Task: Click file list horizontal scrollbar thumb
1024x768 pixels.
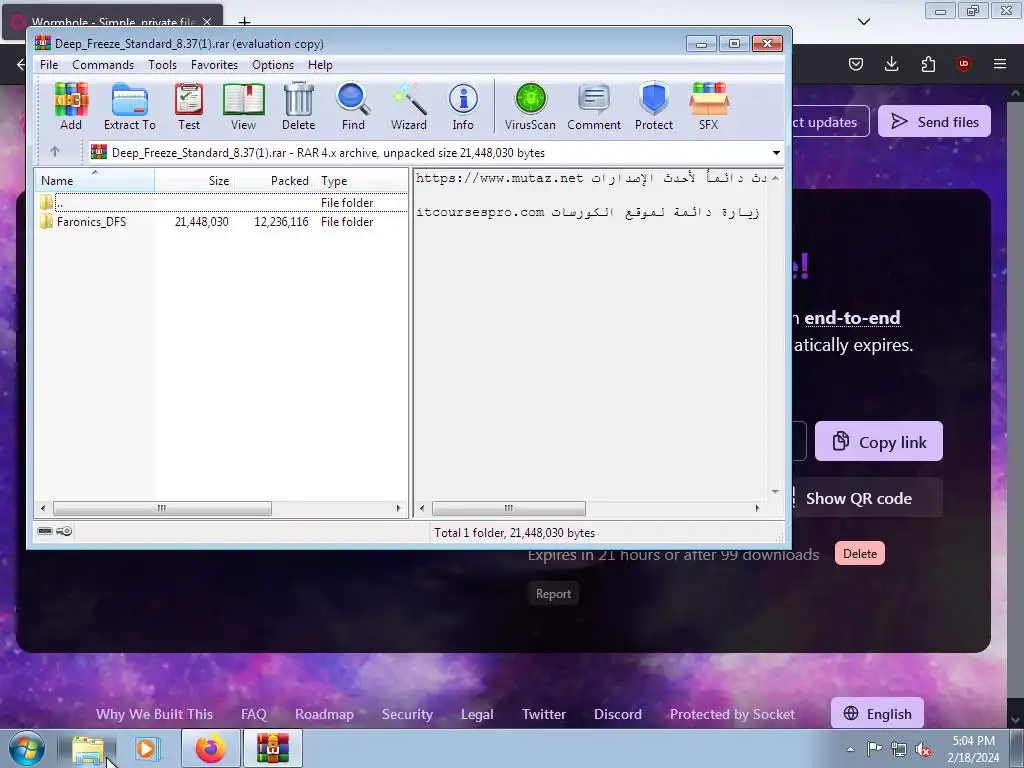Action: click(162, 507)
